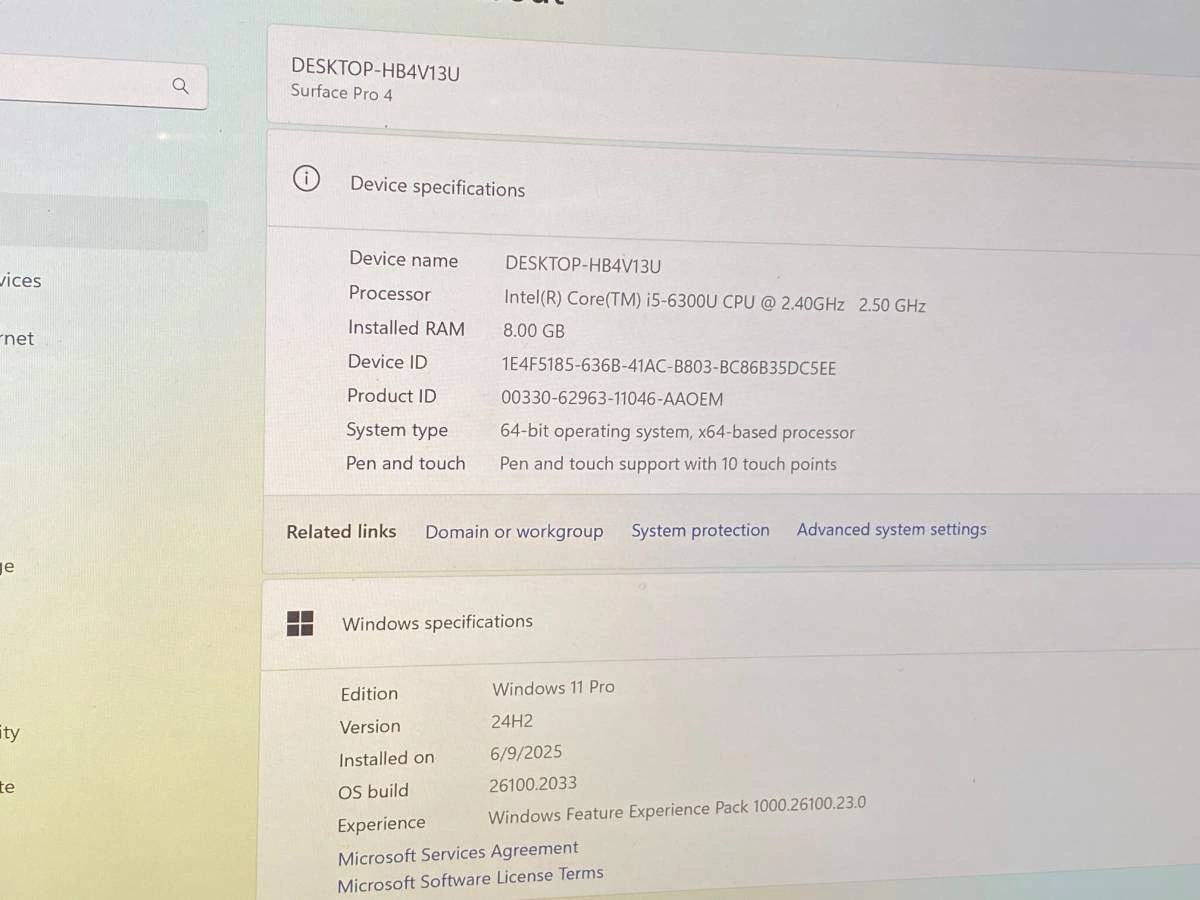This screenshot has height=900, width=1200.
Task: Select Time & language sidebar item
Action: point(8,567)
